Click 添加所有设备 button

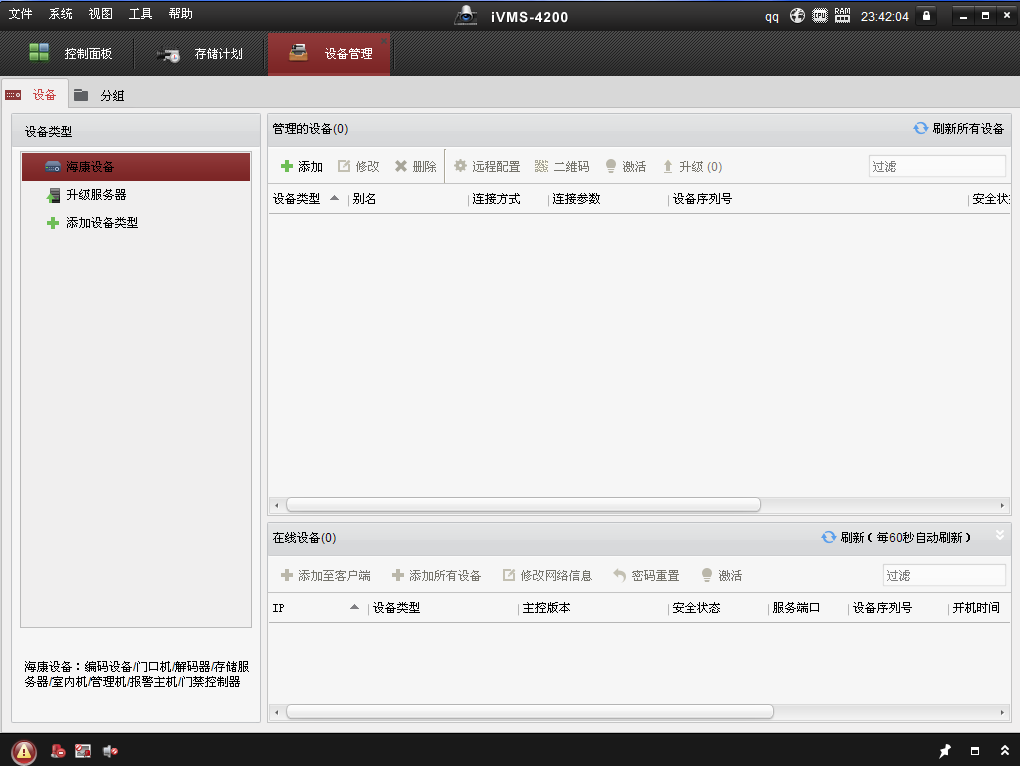(436, 575)
